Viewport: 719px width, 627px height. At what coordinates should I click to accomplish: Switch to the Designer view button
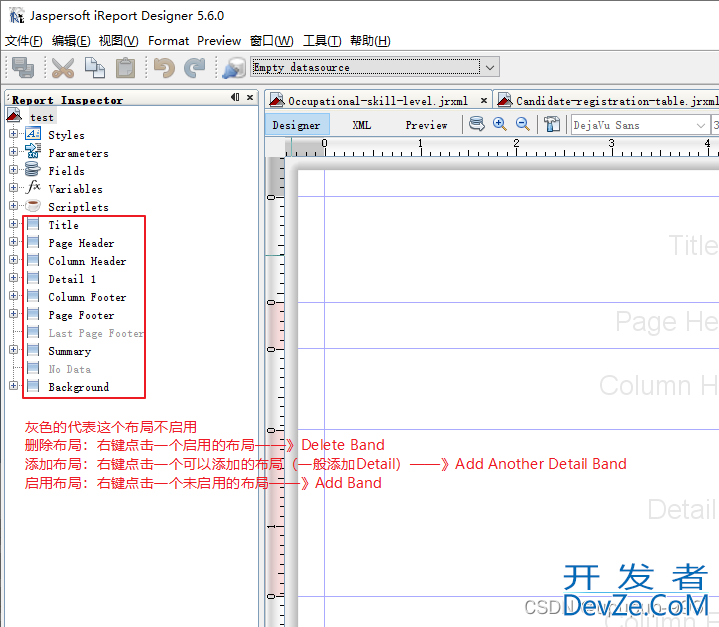296,125
